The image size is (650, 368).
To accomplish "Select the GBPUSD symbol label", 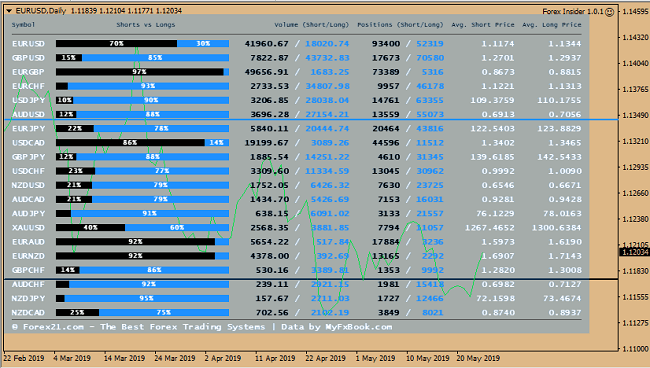I will click(x=28, y=58).
